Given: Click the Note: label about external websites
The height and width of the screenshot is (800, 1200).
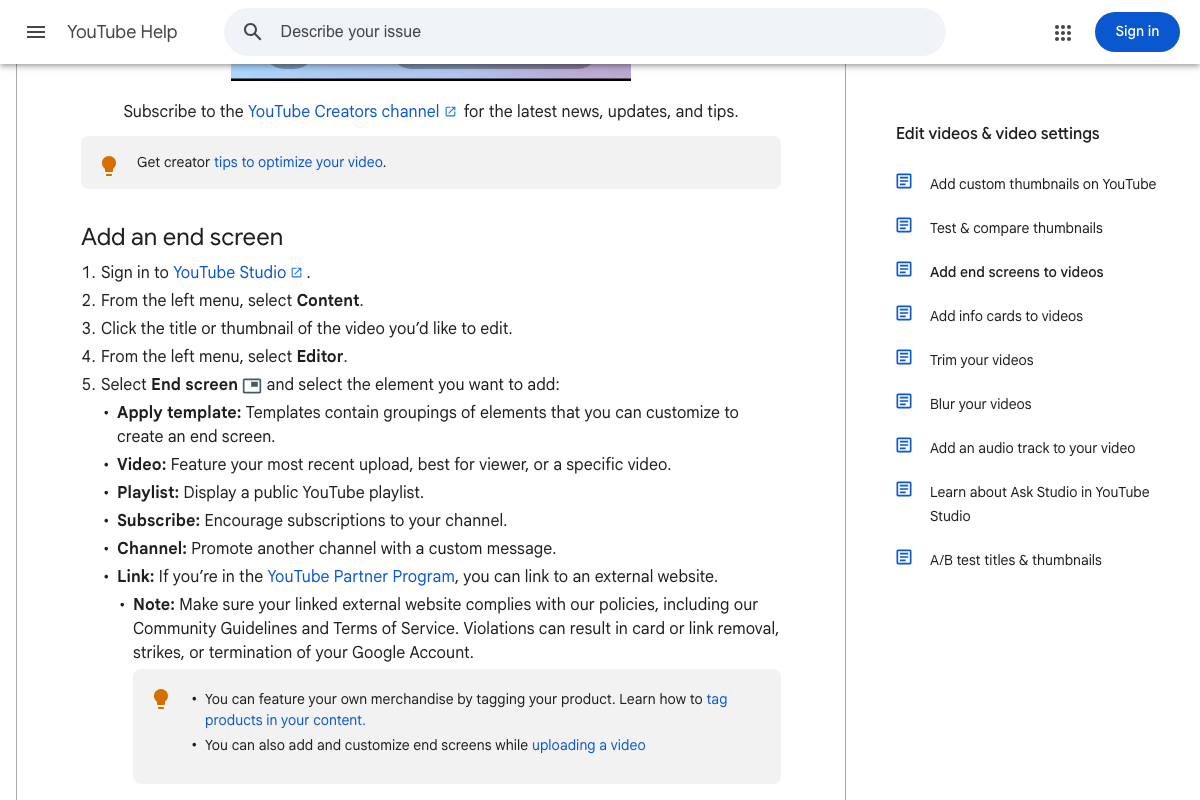Looking at the screenshot, I should [x=154, y=604].
